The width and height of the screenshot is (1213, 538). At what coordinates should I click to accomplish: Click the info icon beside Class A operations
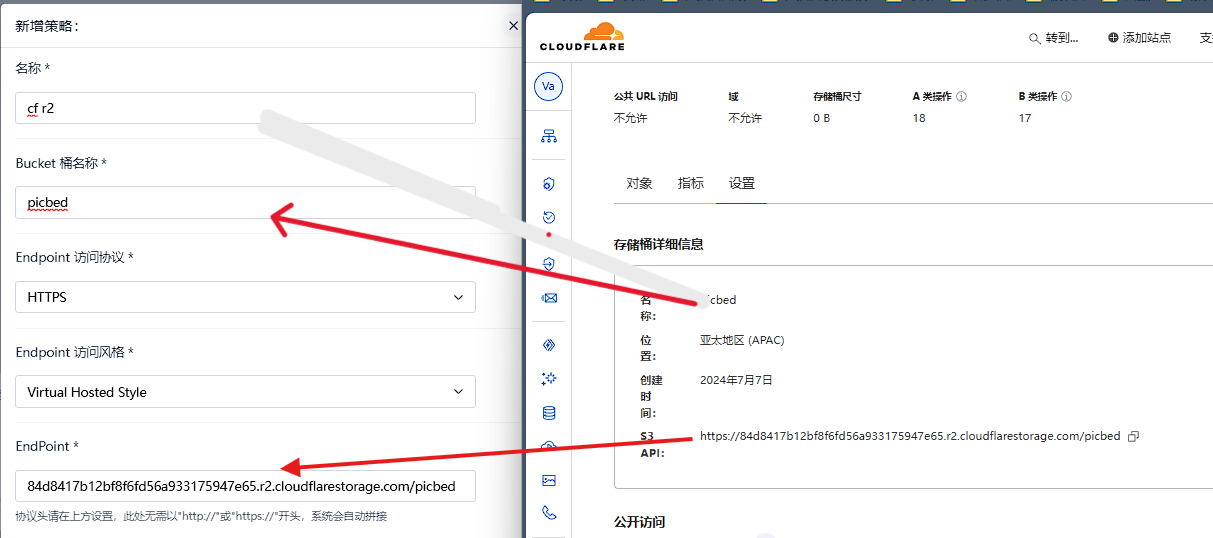(x=961, y=97)
